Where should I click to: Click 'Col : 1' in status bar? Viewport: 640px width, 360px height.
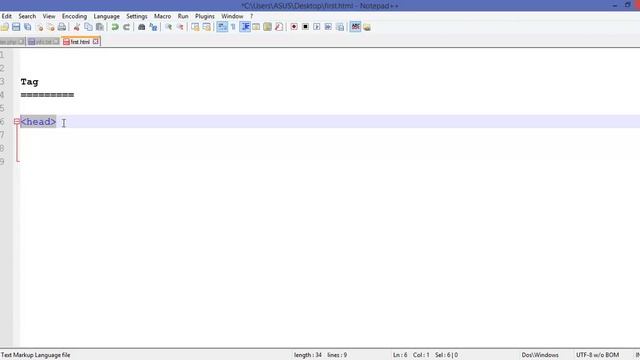pyautogui.click(x=421, y=355)
